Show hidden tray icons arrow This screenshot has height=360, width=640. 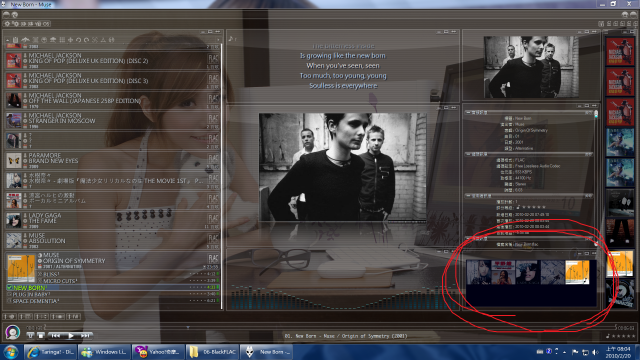point(564,352)
